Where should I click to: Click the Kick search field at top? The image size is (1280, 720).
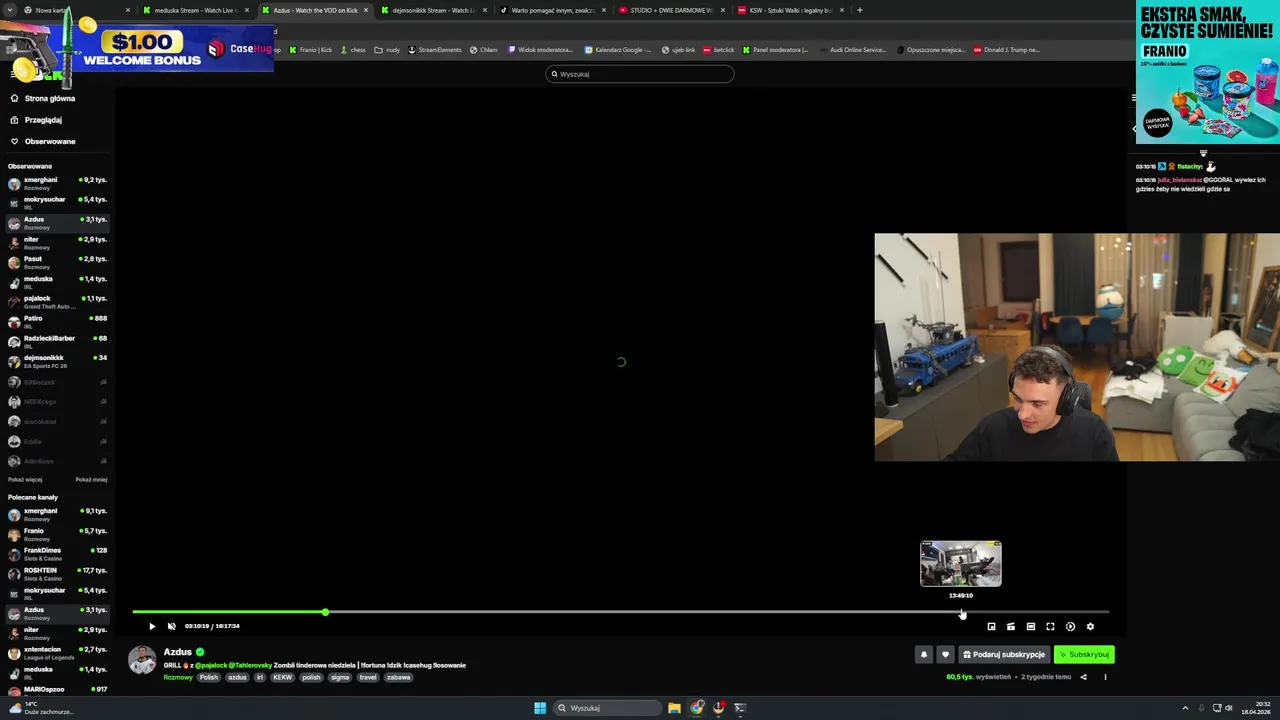[640, 74]
